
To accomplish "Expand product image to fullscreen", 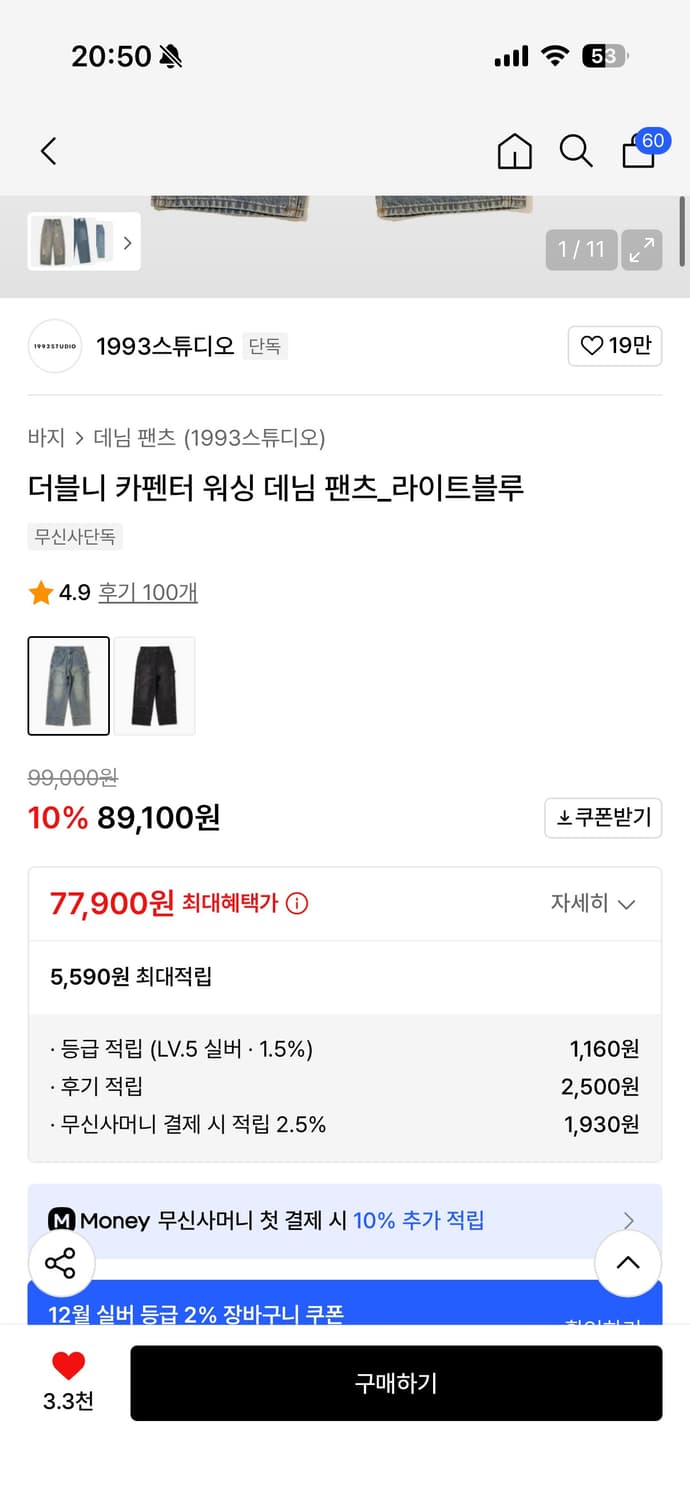I will pos(641,250).
